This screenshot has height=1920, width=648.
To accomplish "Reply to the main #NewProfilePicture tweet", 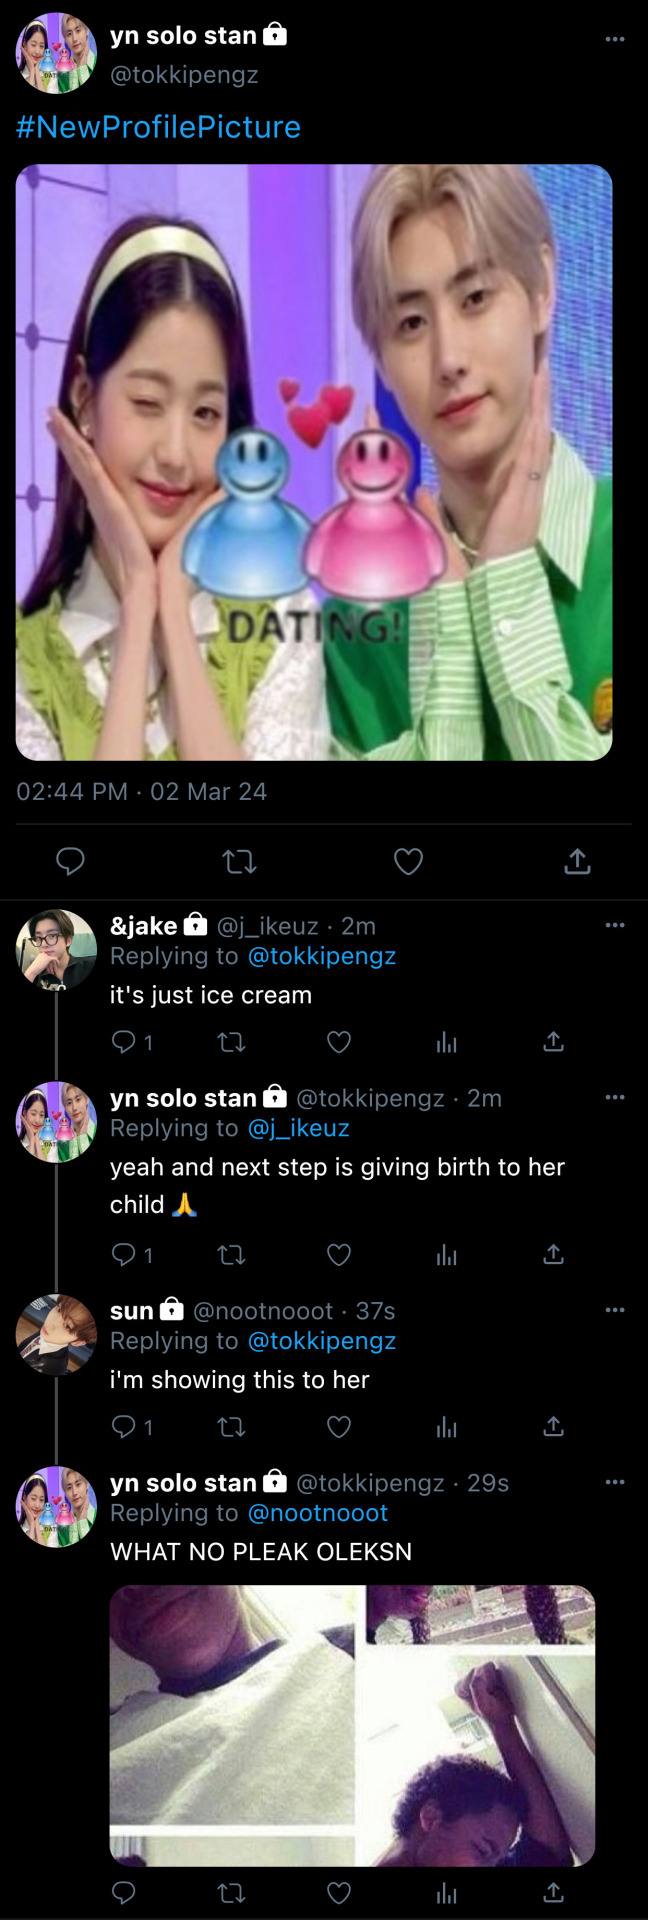I will pos(70,861).
